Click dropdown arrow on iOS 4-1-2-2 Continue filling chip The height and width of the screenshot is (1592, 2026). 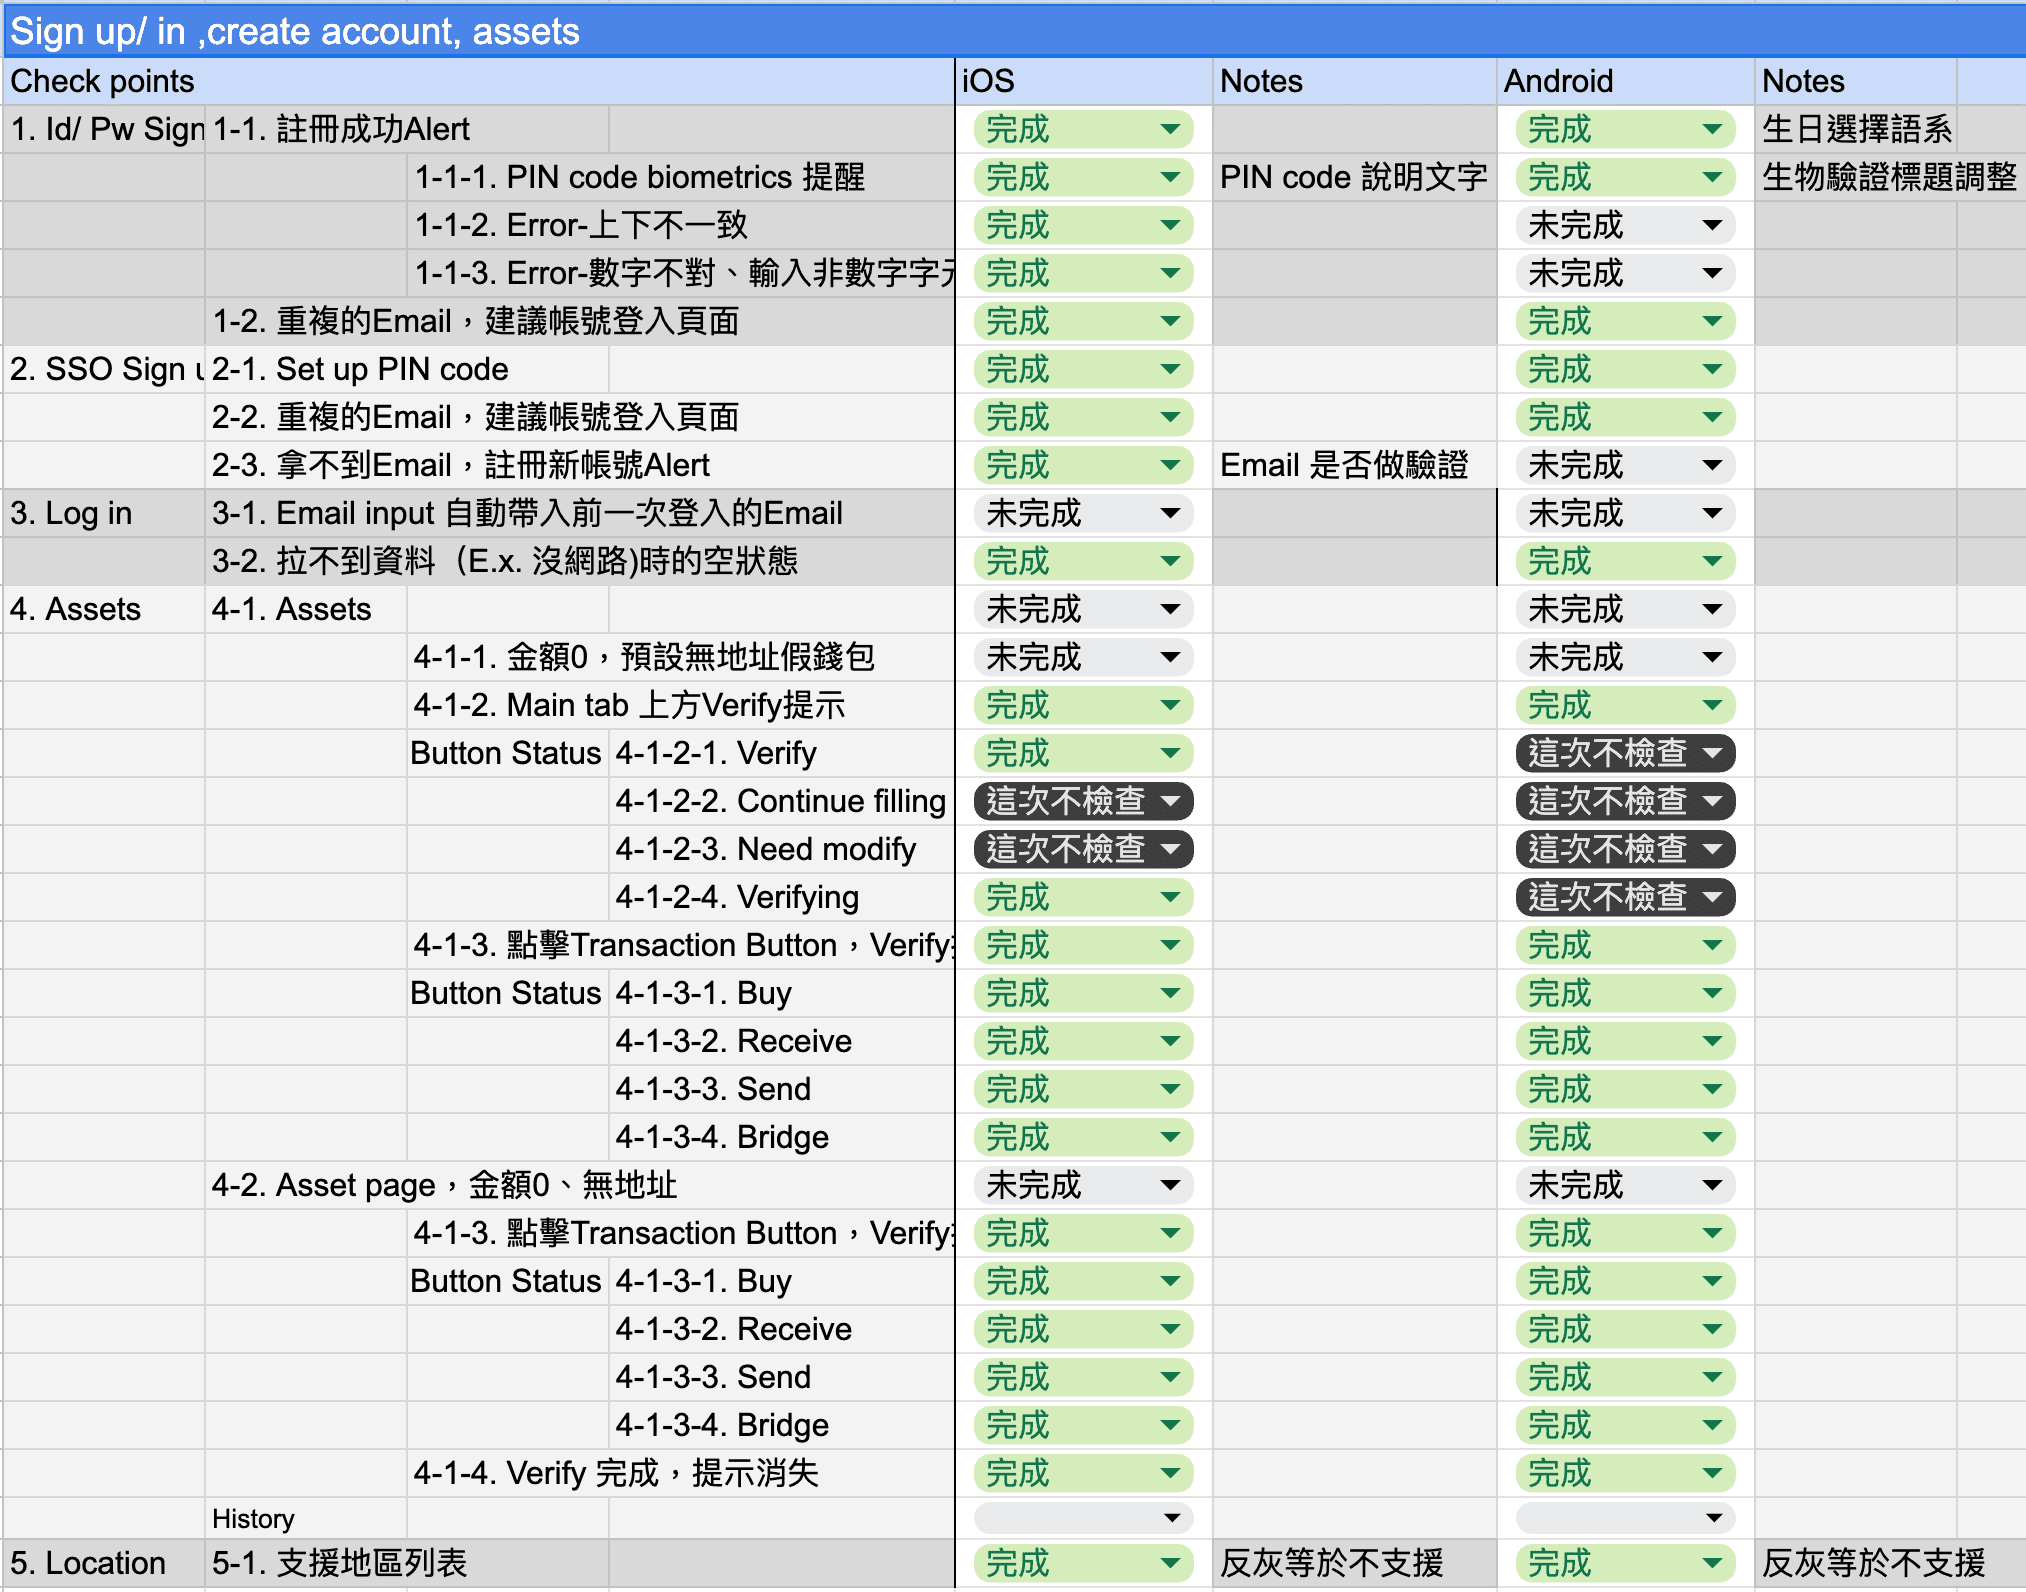point(1171,802)
